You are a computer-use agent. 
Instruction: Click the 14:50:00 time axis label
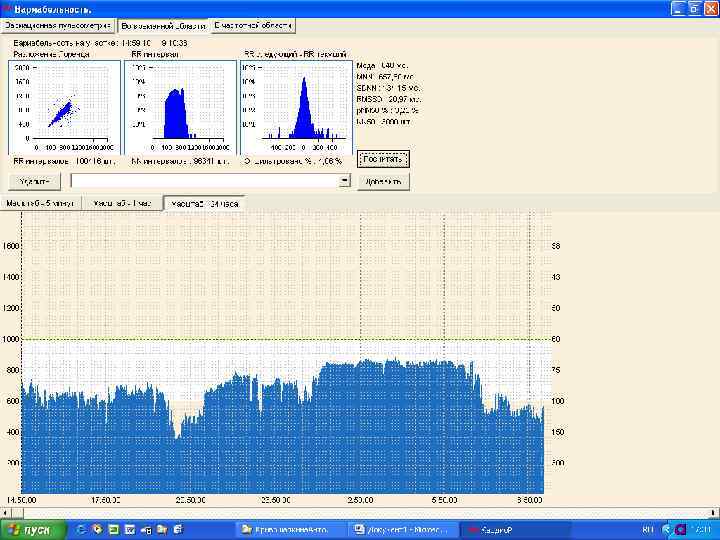pos(22,500)
